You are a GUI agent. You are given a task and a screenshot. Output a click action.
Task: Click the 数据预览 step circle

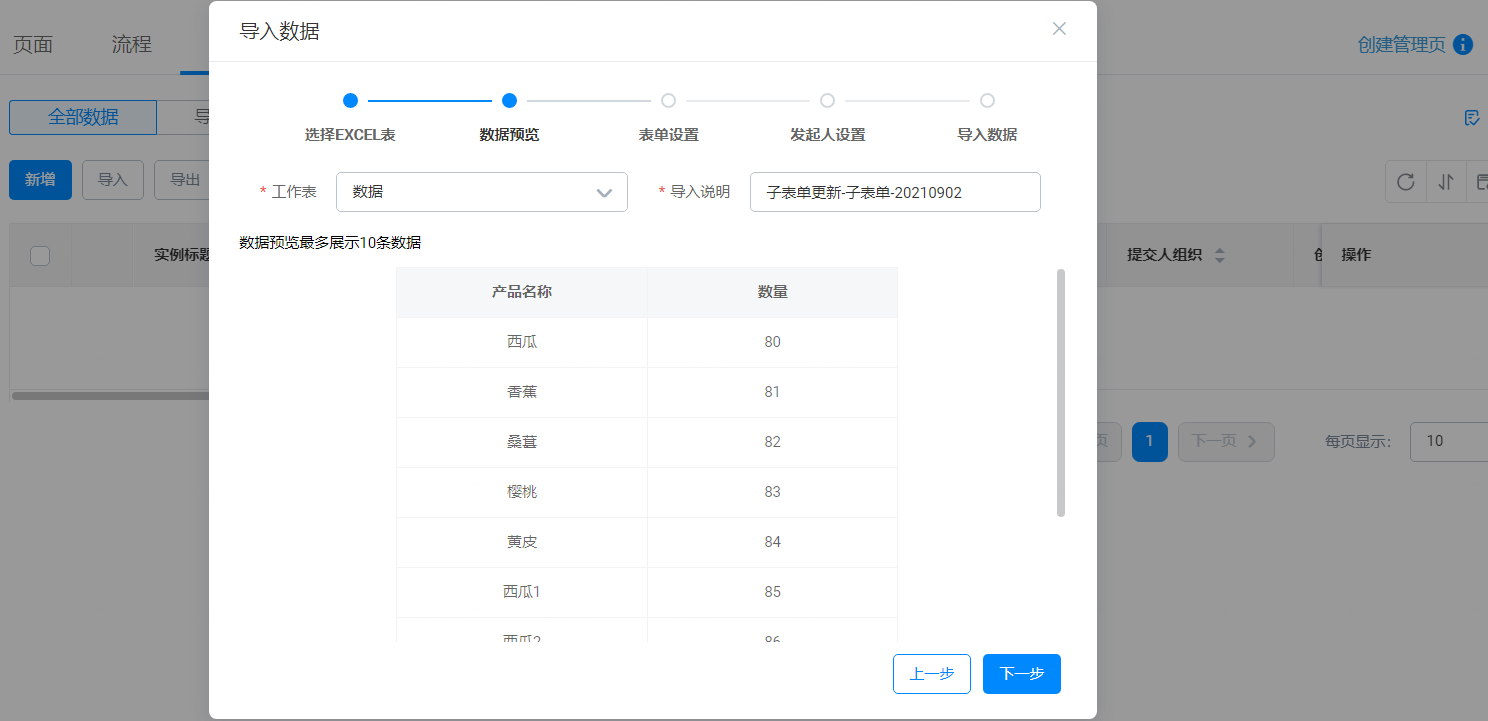point(509,100)
